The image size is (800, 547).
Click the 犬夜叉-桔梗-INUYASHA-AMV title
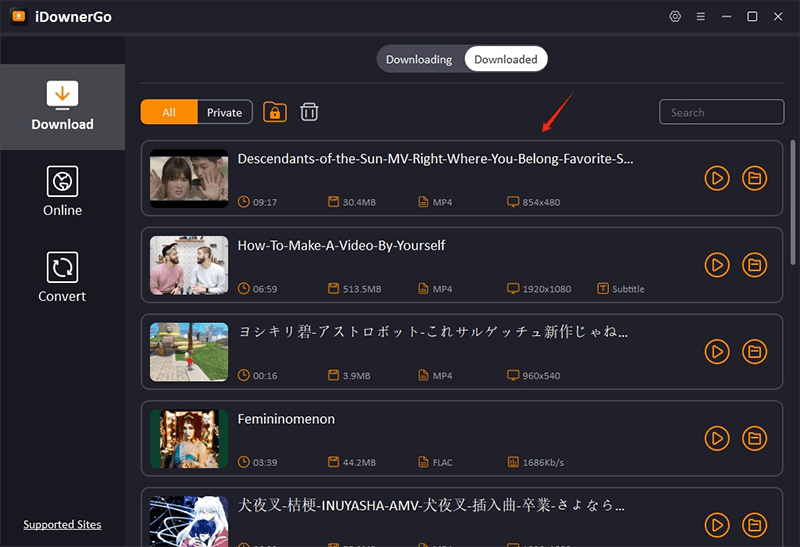click(431, 506)
